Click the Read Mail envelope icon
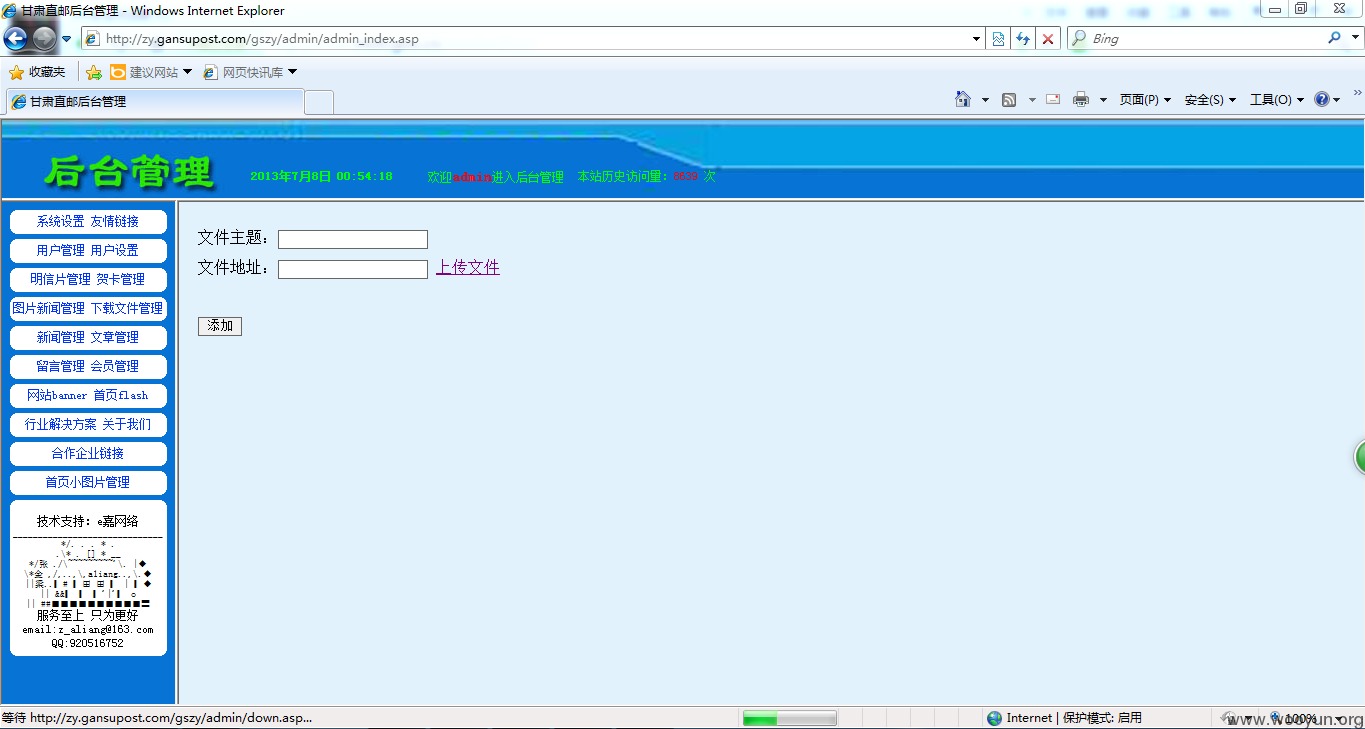 click(1053, 99)
